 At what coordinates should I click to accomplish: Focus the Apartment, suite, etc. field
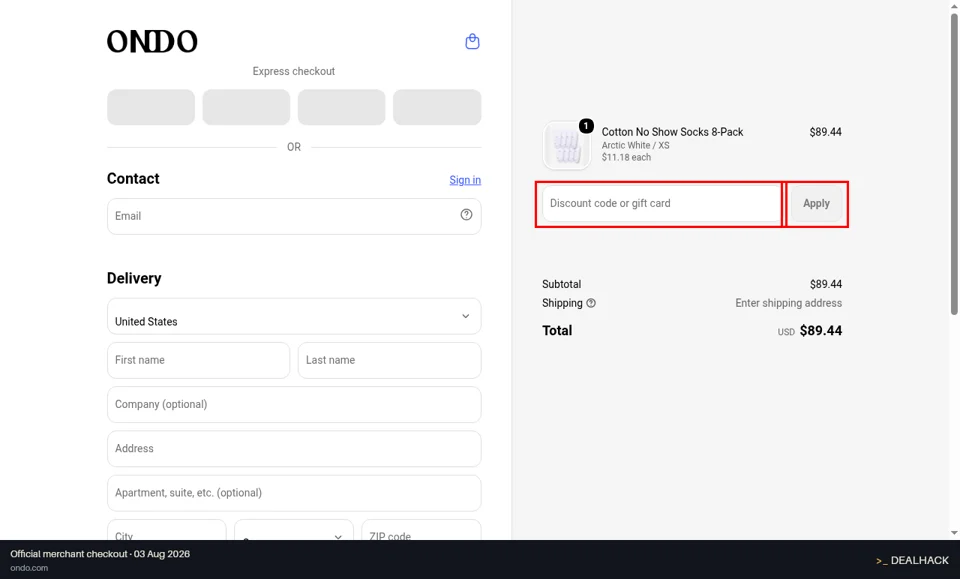(294, 493)
